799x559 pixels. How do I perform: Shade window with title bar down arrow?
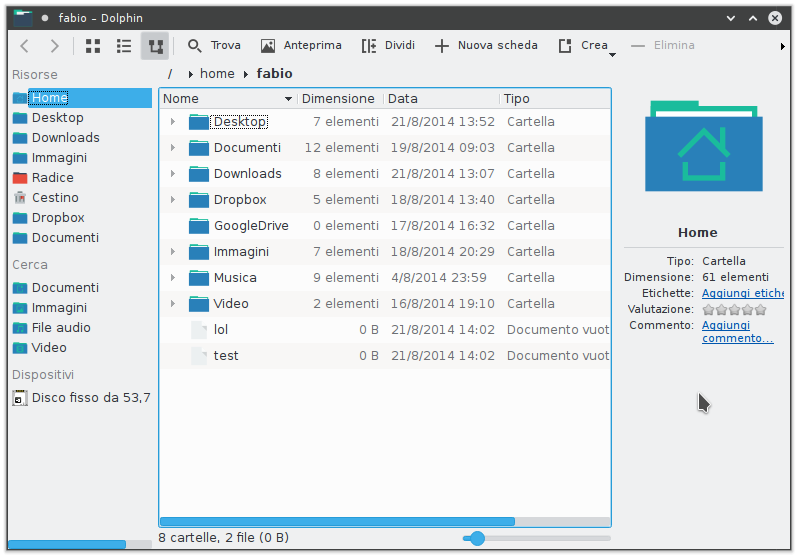point(730,18)
